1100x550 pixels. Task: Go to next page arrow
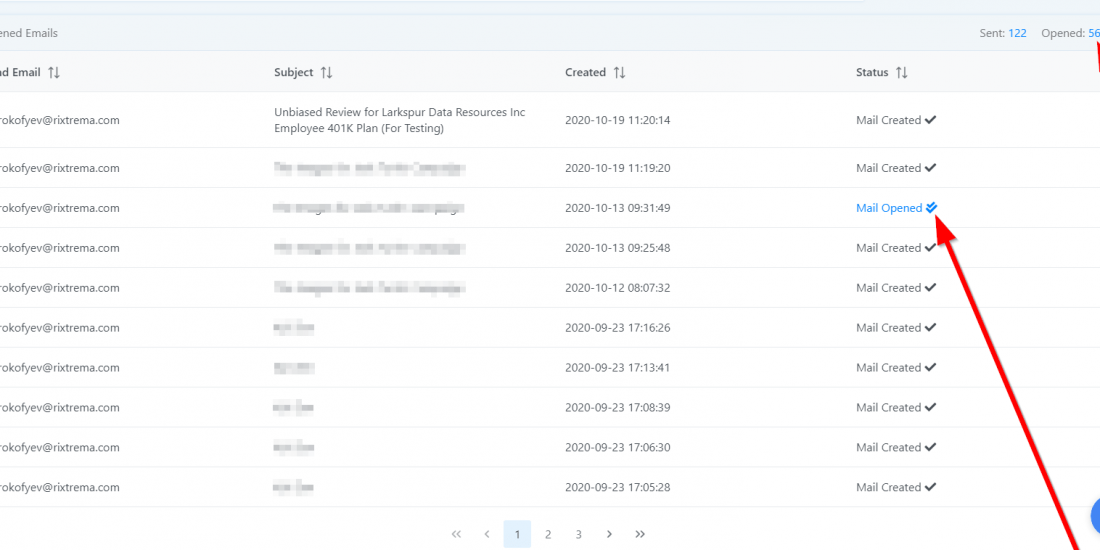tap(609, 534)
